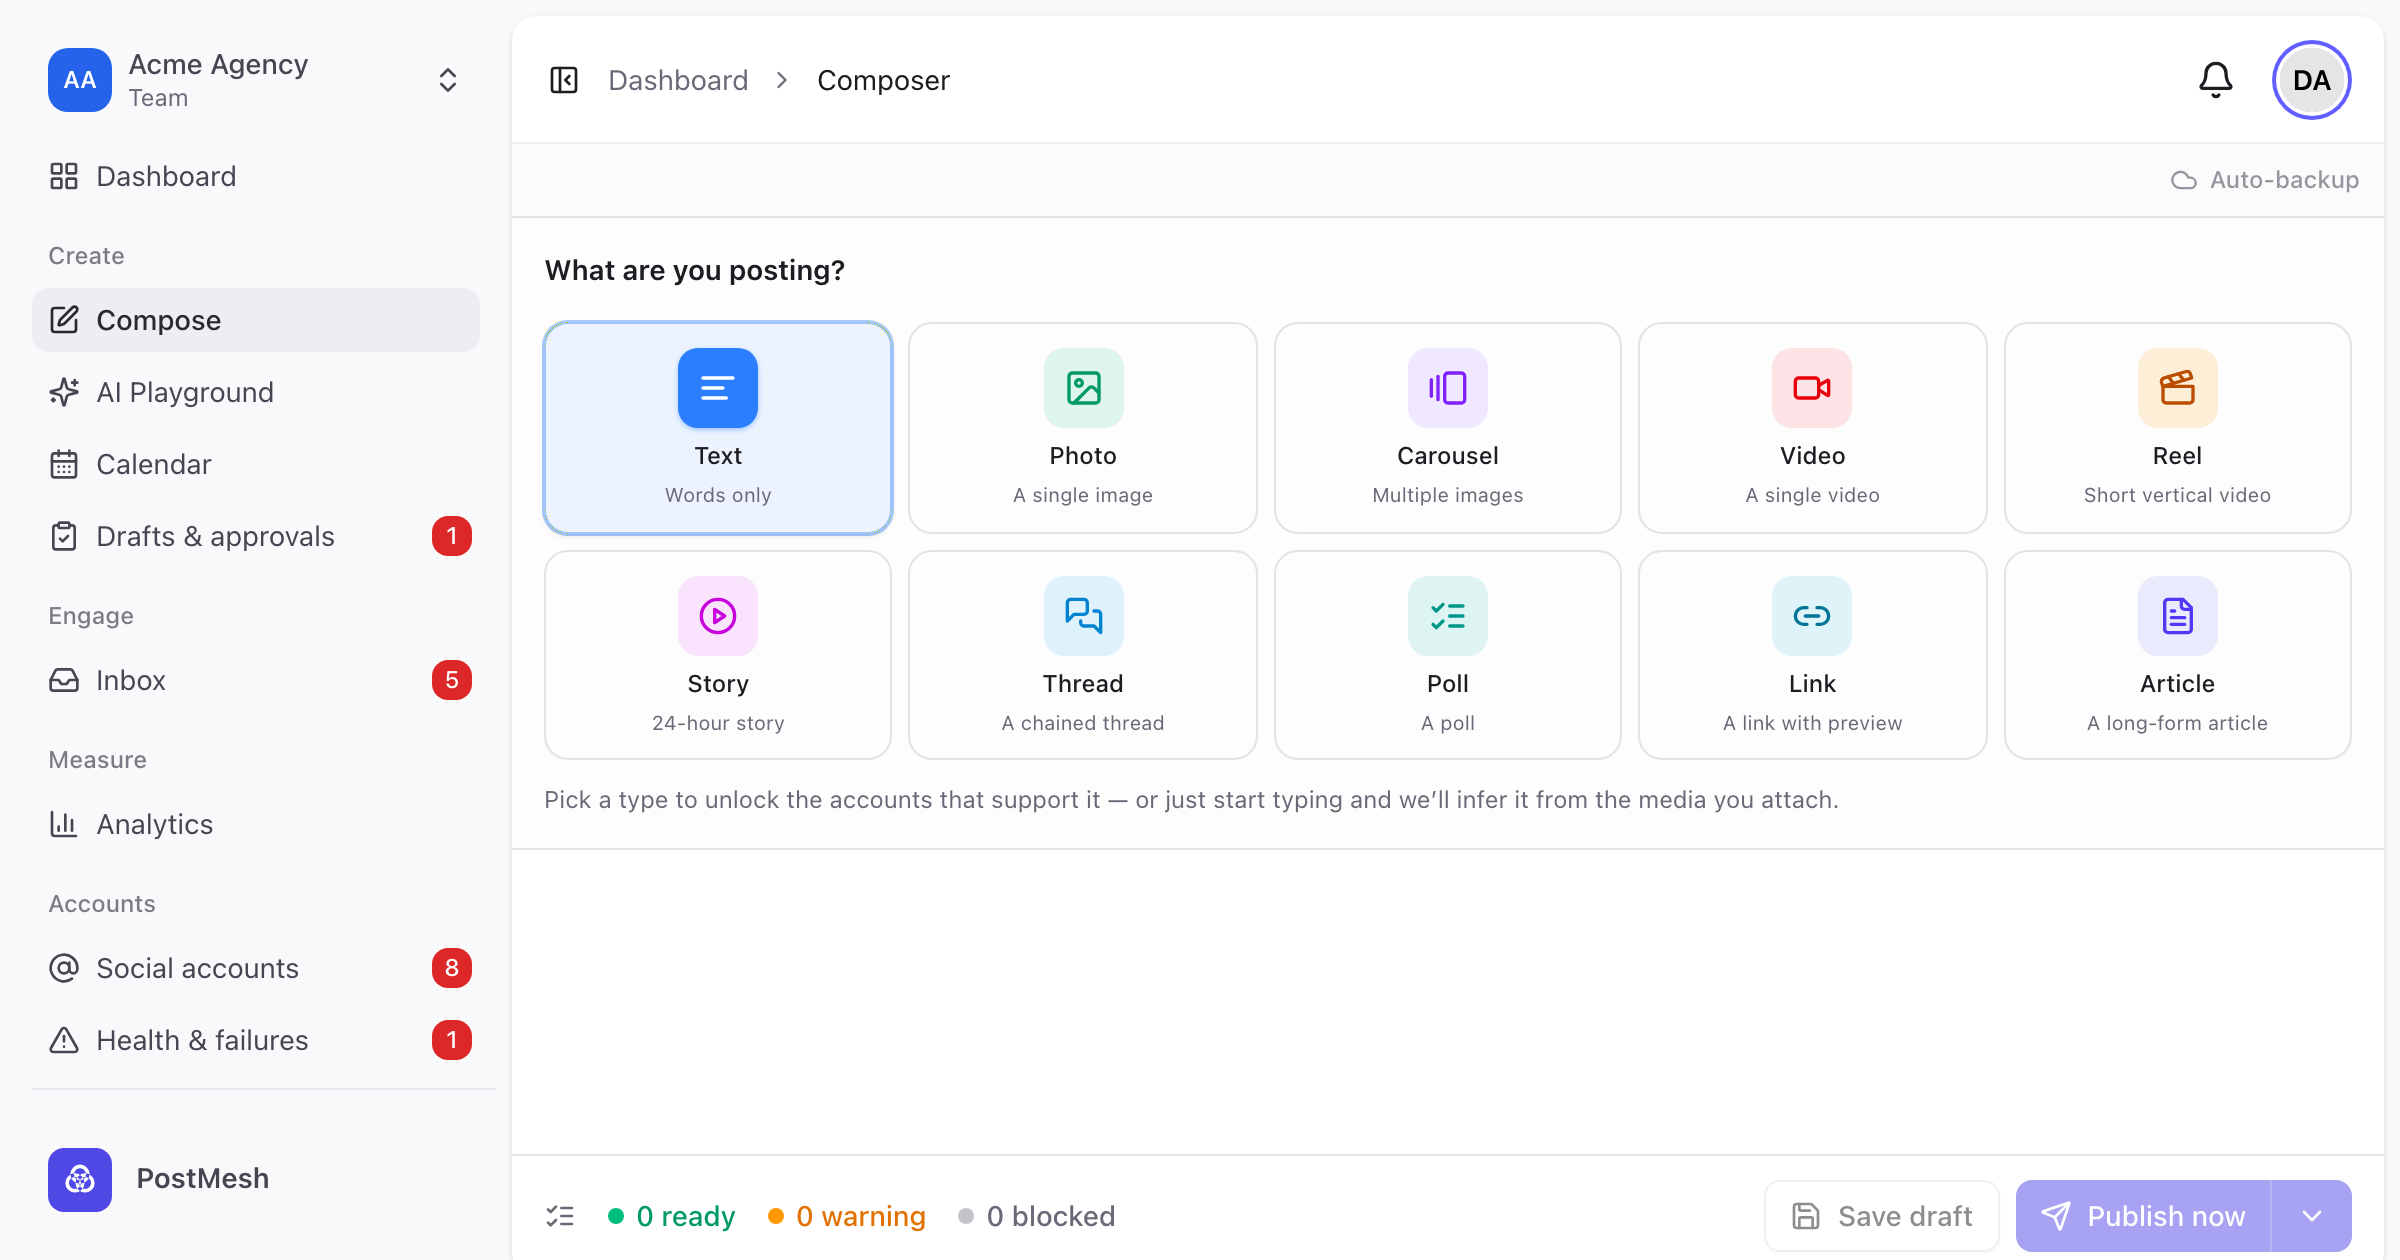Click the 'A long-form article' description

[2177, 723]
